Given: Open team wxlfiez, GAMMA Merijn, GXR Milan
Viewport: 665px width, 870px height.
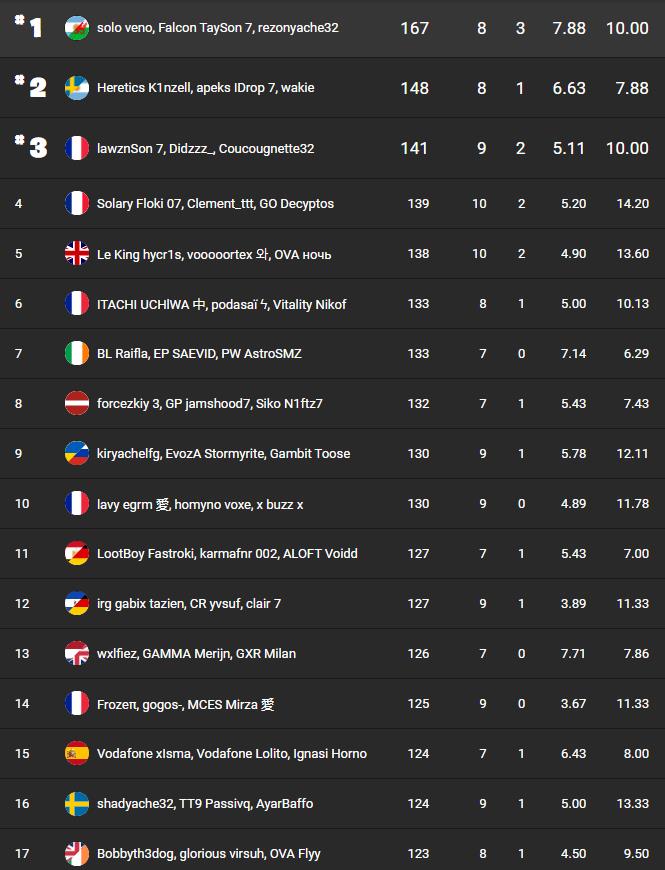Looking at the screenshot, I should 196,654.
